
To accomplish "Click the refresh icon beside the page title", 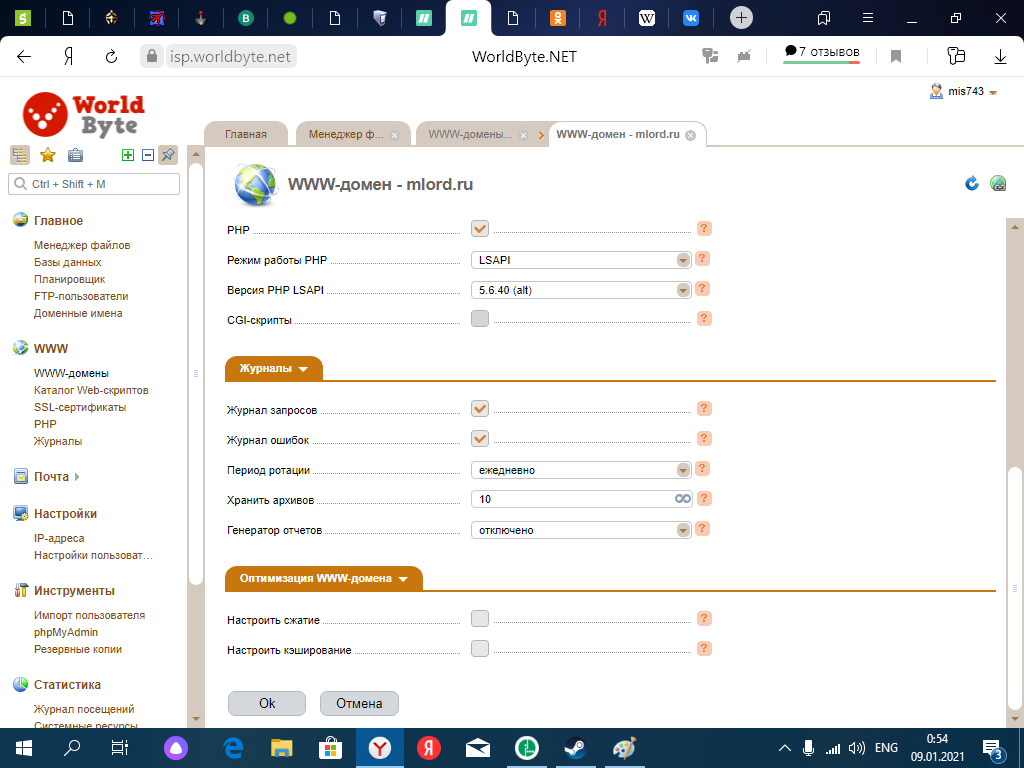I will tap(971, 183).
